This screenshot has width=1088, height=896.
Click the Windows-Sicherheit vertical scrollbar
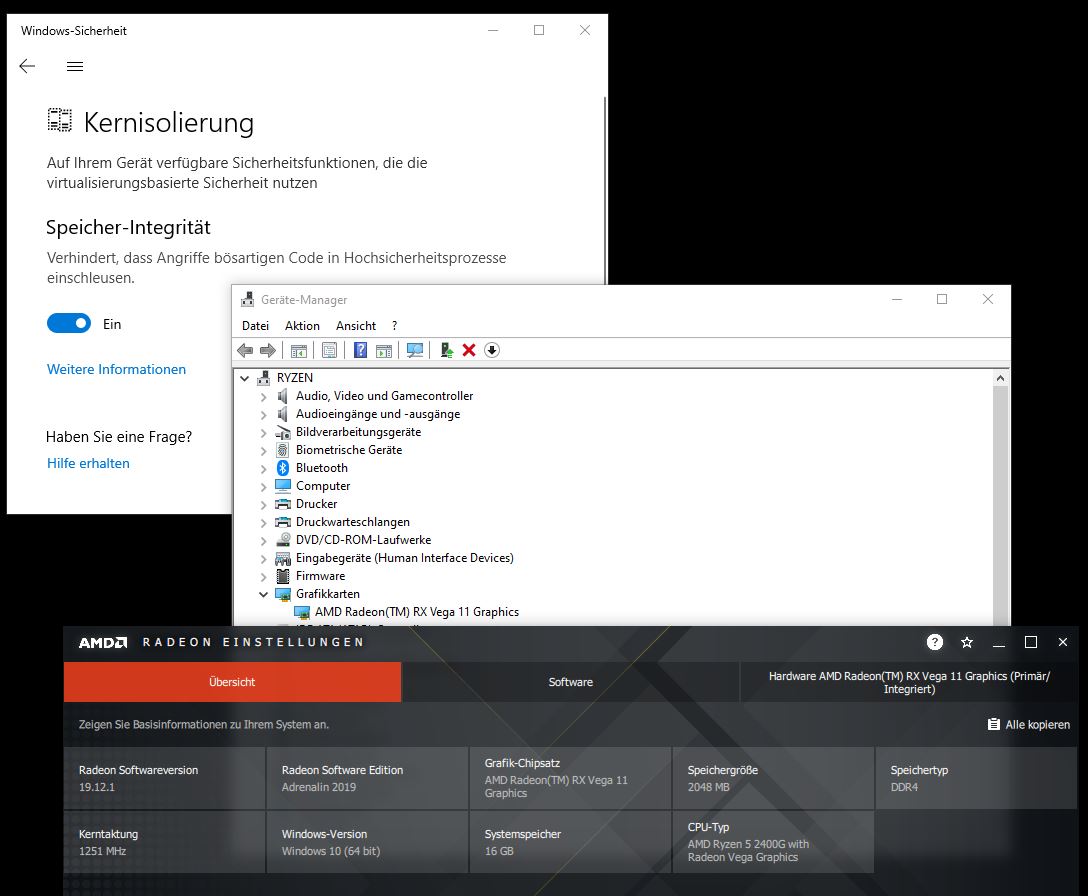[x=604, y=190]
